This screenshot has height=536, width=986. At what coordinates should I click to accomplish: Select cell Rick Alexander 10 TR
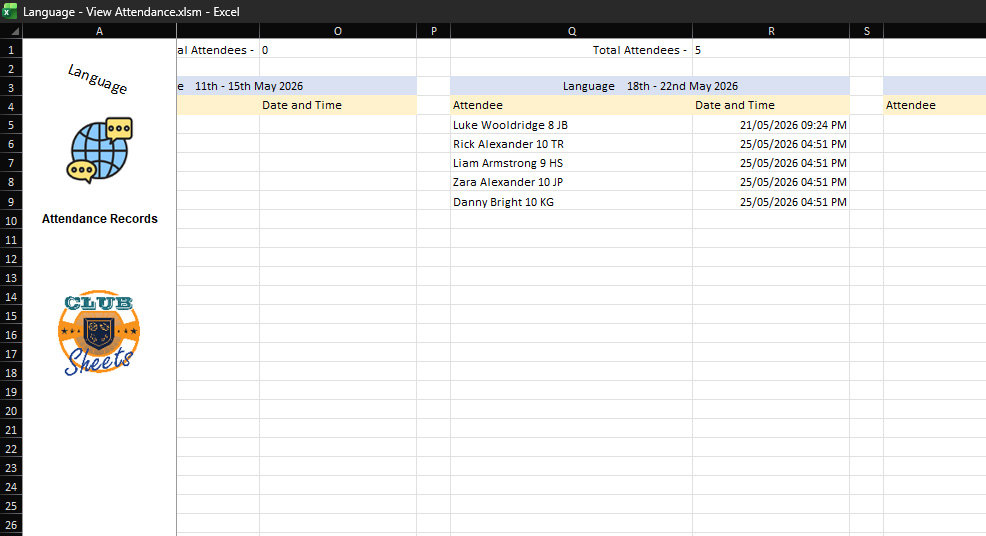pos(572,144)
